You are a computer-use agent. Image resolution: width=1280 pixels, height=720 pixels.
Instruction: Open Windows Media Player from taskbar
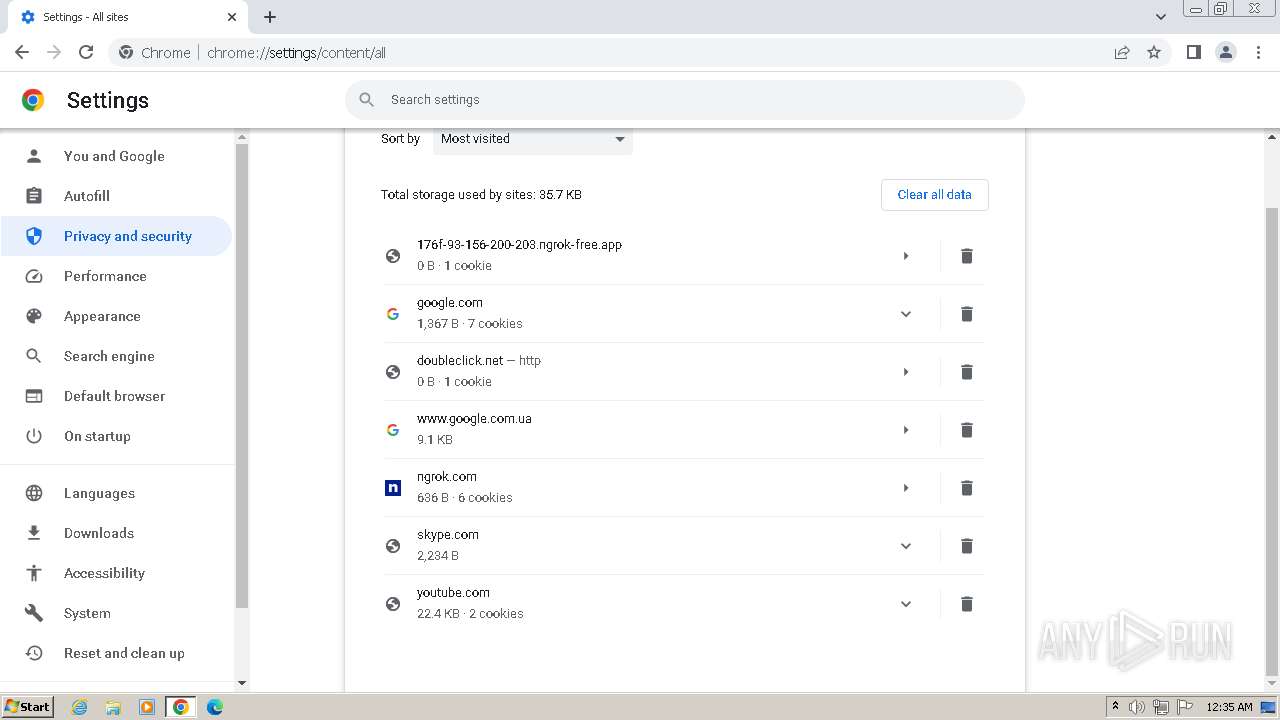pos(147,707)
